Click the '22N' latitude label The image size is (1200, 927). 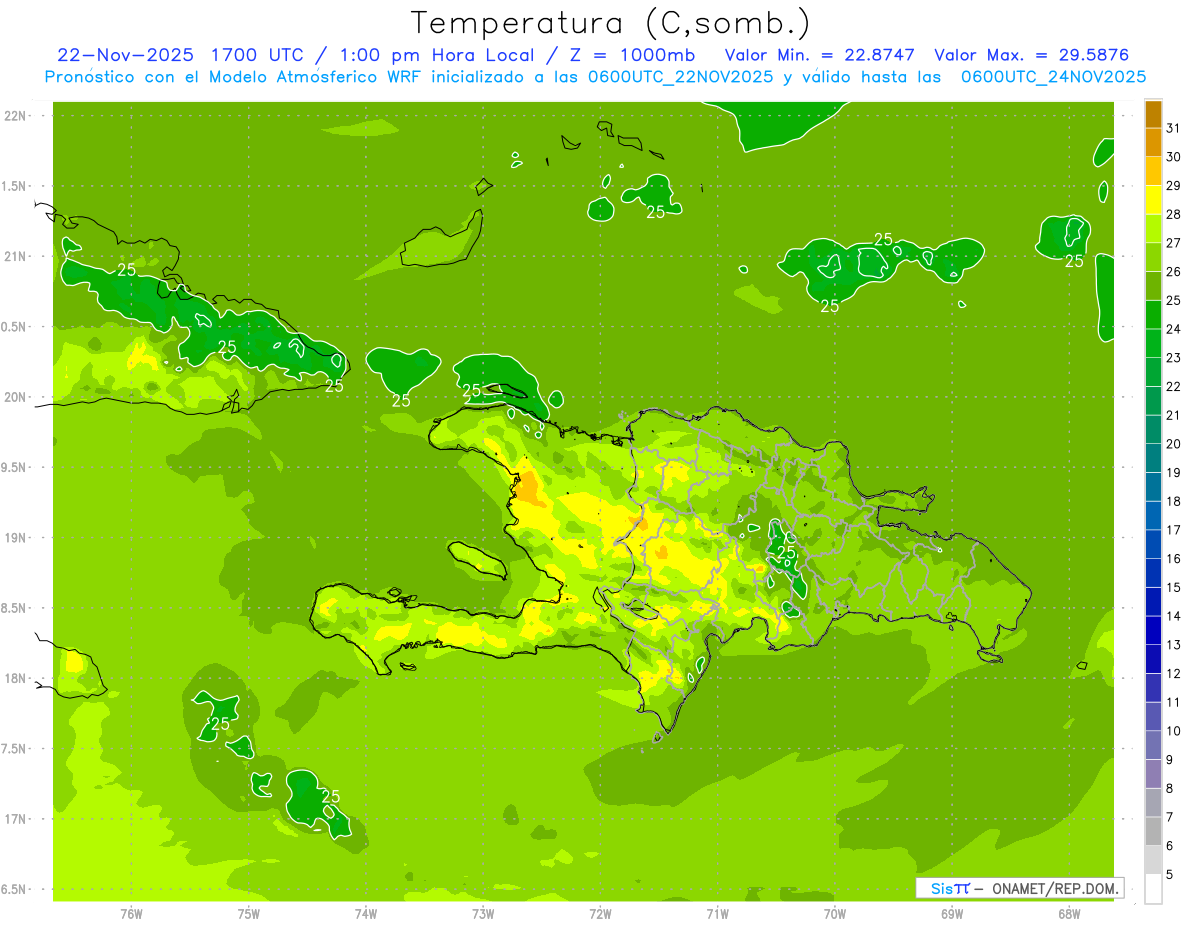16,116
